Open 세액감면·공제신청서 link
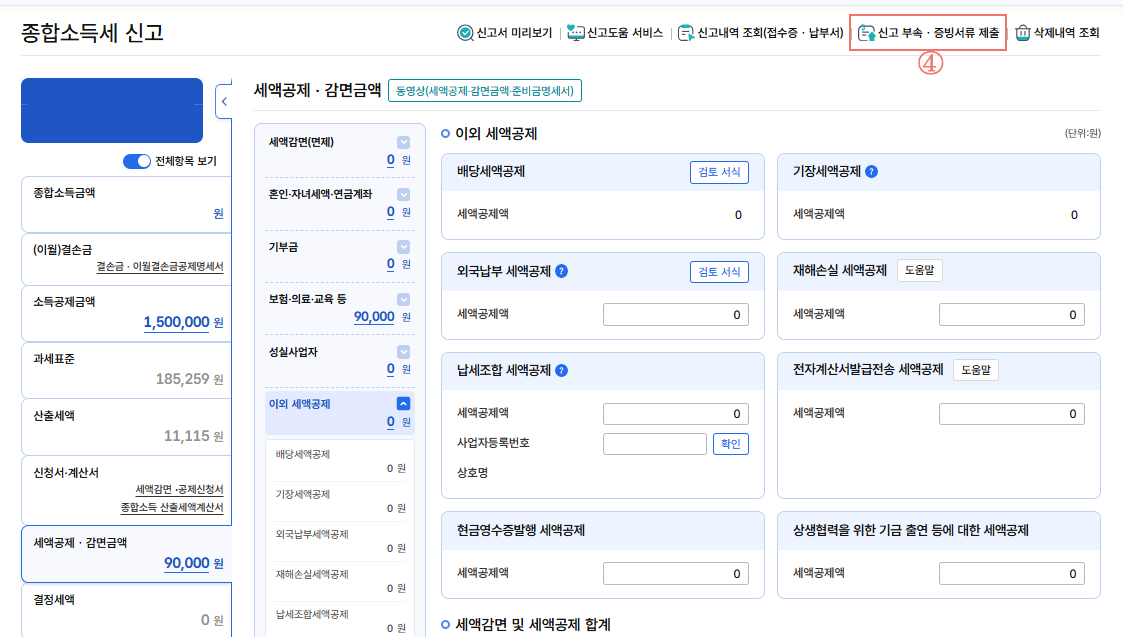 (179, 489)
